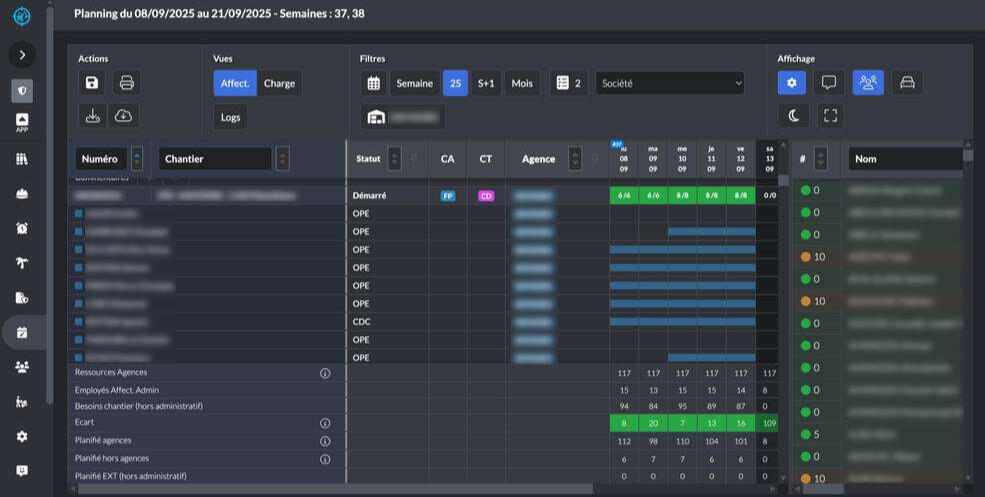Select the S+1 week filter
The image size is (985, 497).
[486, 83]
